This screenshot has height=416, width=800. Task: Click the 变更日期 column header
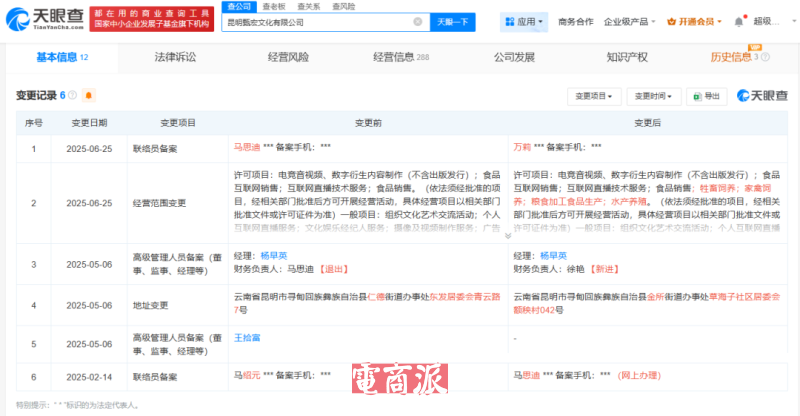[x=89, y=123]
